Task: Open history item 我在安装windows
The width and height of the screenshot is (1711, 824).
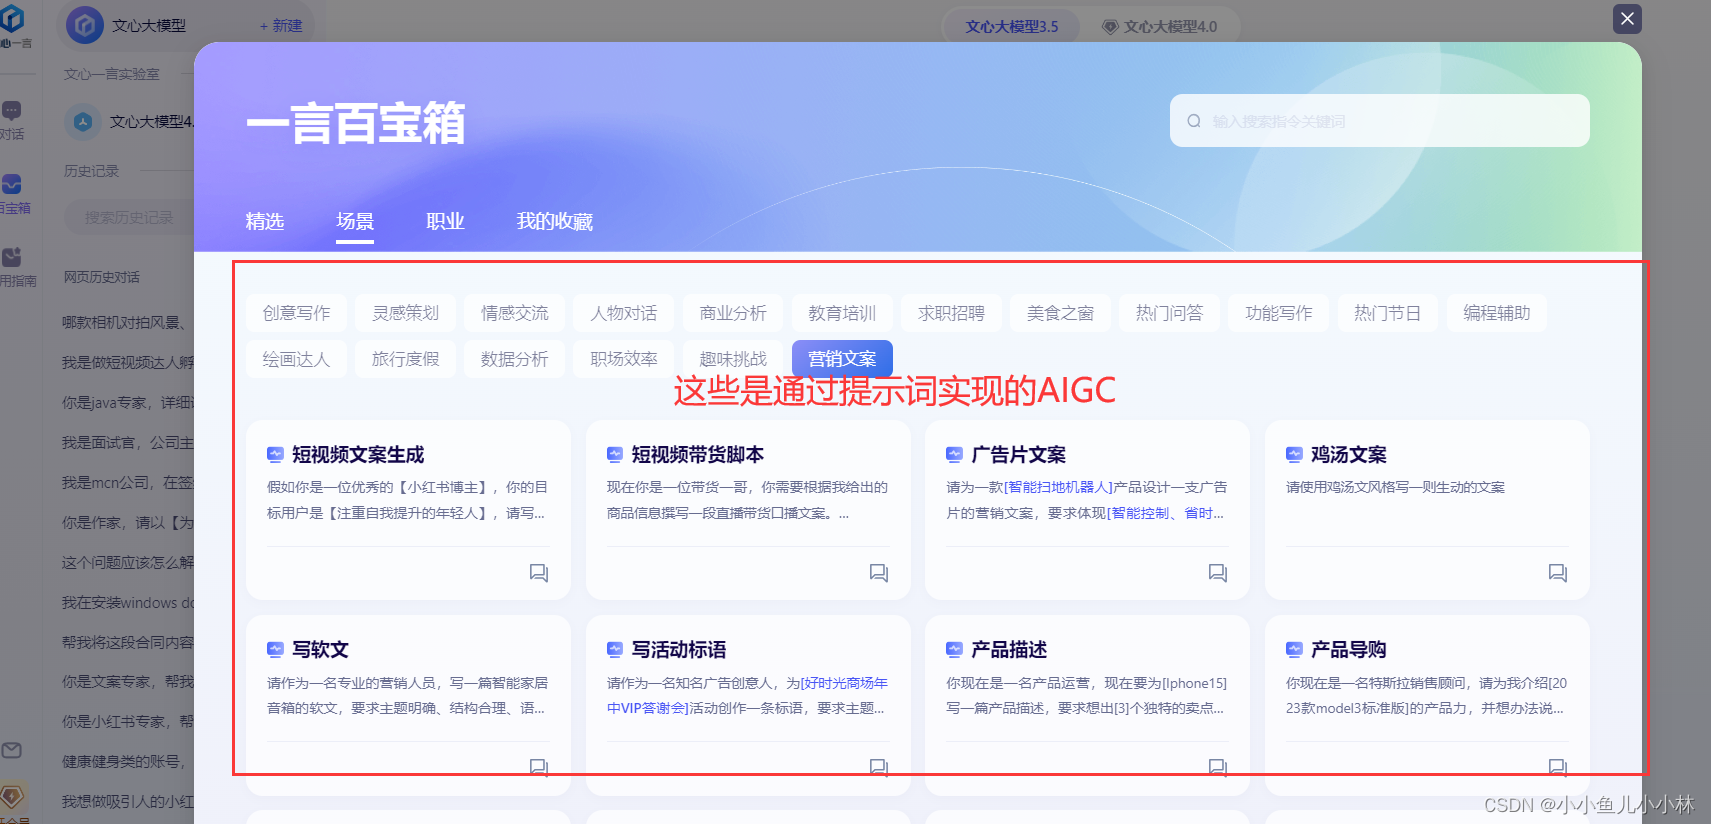Action: coord(128,602)
